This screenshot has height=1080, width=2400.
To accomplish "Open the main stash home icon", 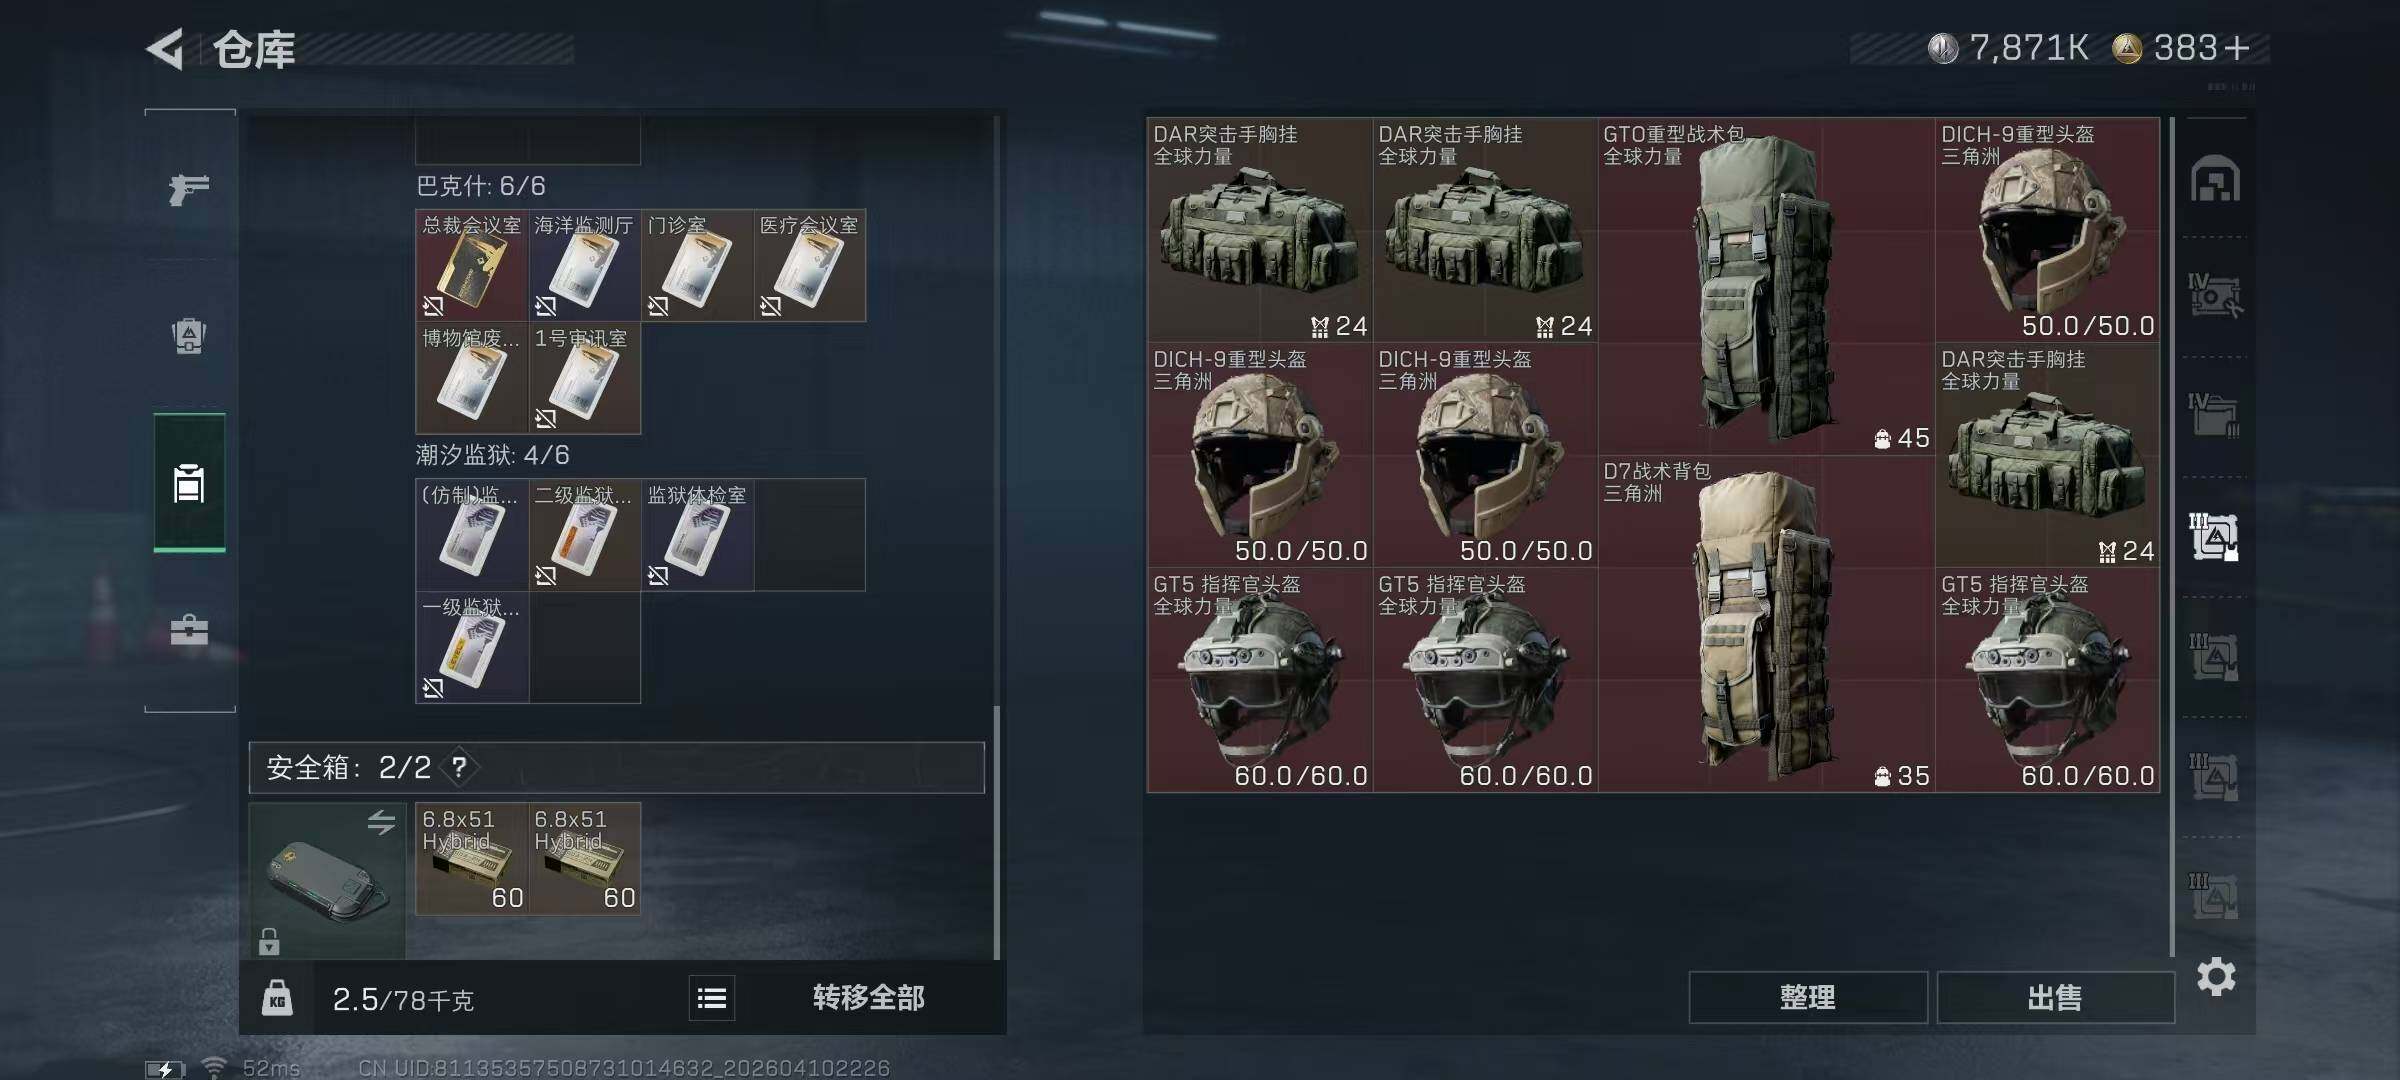I will 2215,178.
